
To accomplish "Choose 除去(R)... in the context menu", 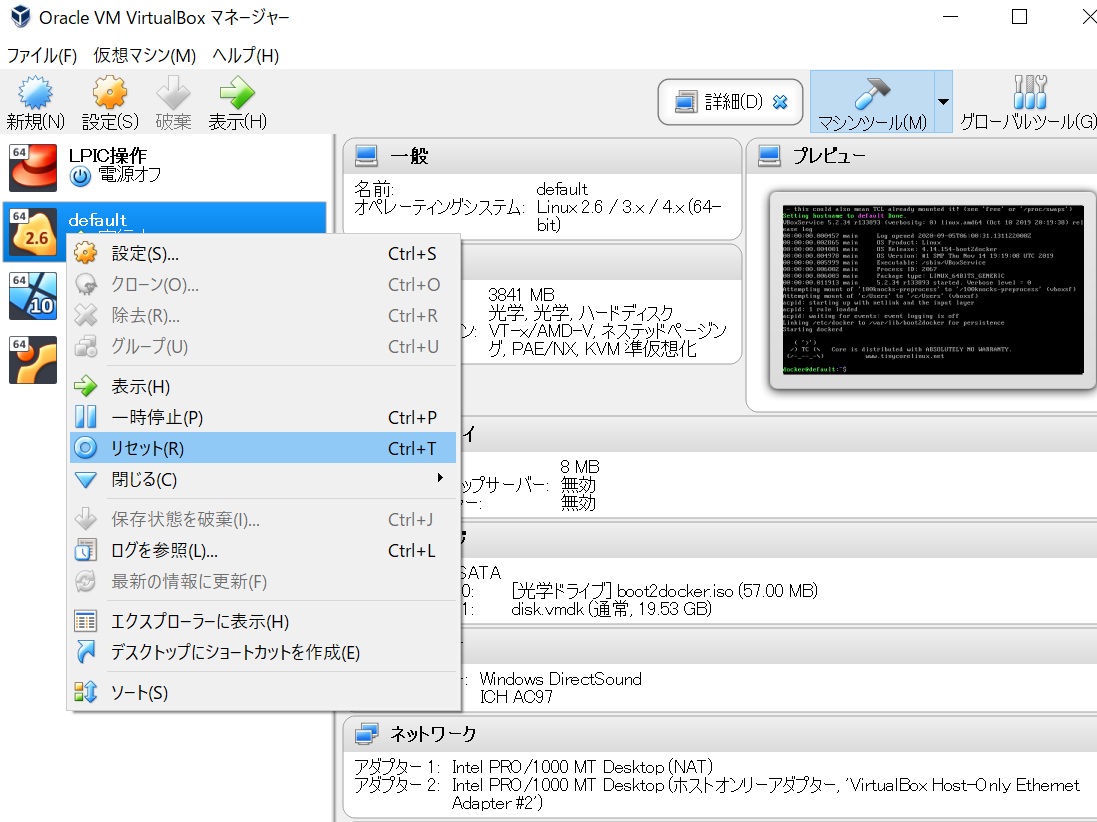I will [263, 316].
